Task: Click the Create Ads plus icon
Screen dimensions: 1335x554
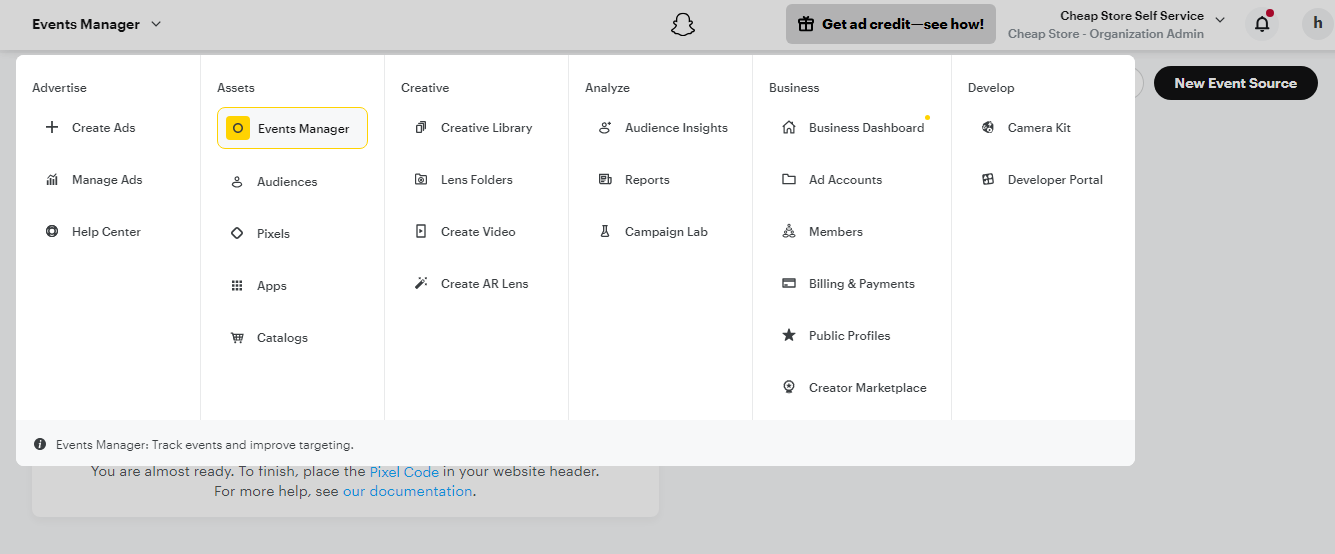Action: pyautogui.click(x=52, y=128)
